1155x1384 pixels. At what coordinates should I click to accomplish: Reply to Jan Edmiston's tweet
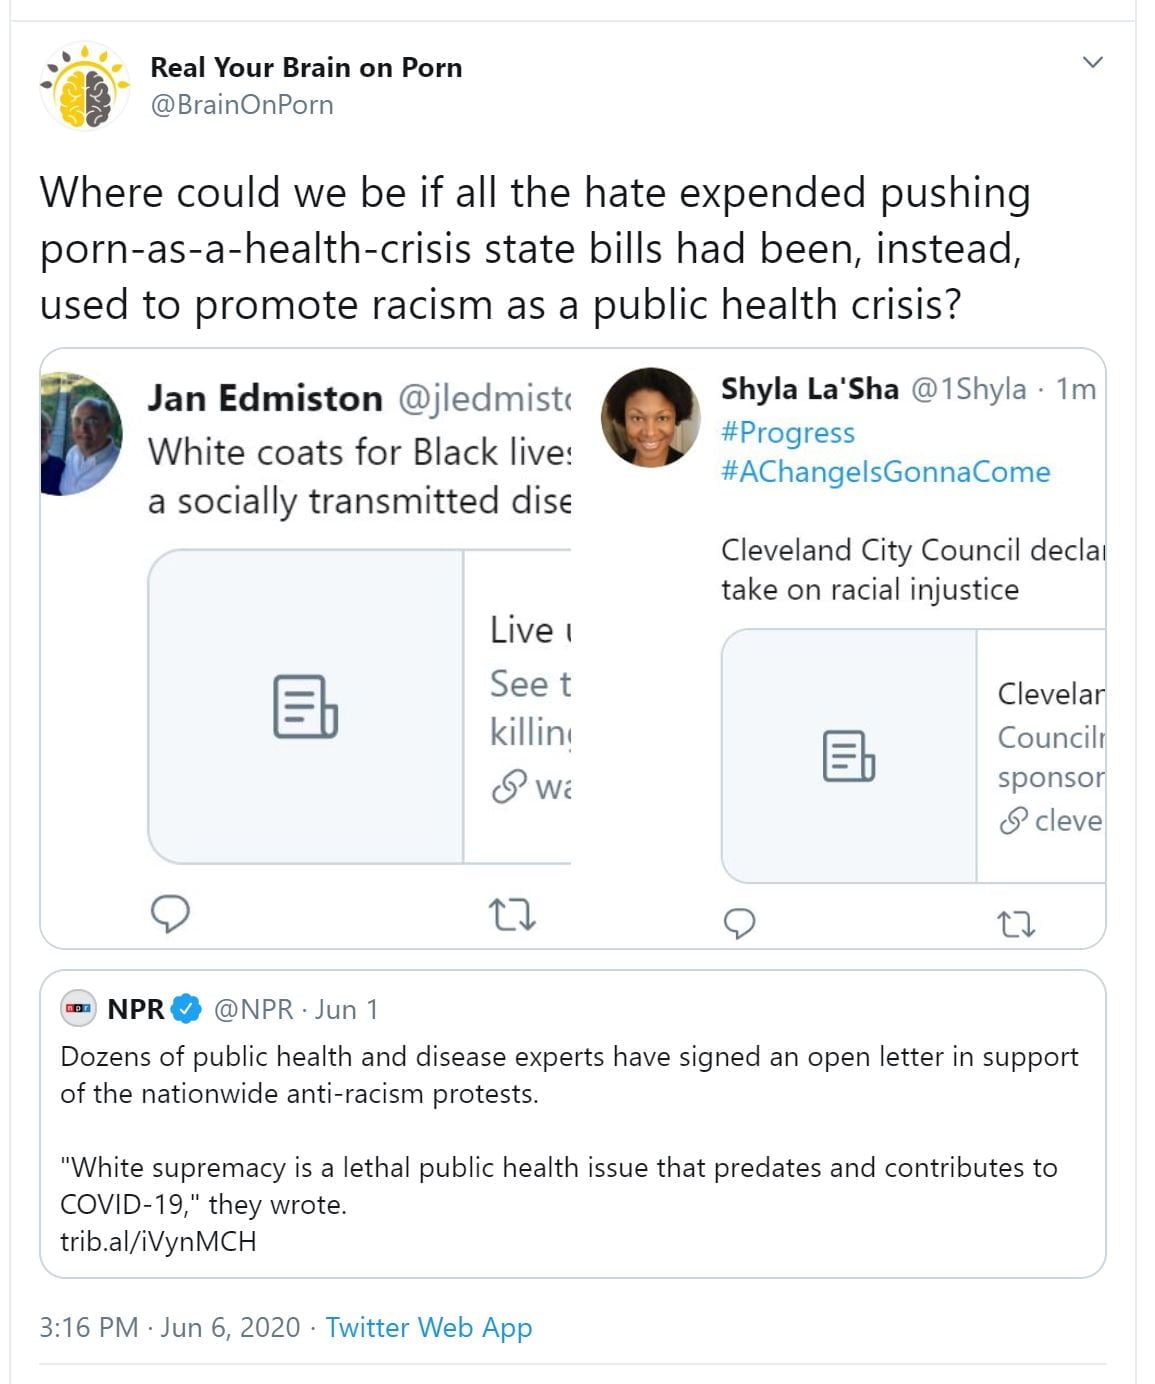pos(170,913)
